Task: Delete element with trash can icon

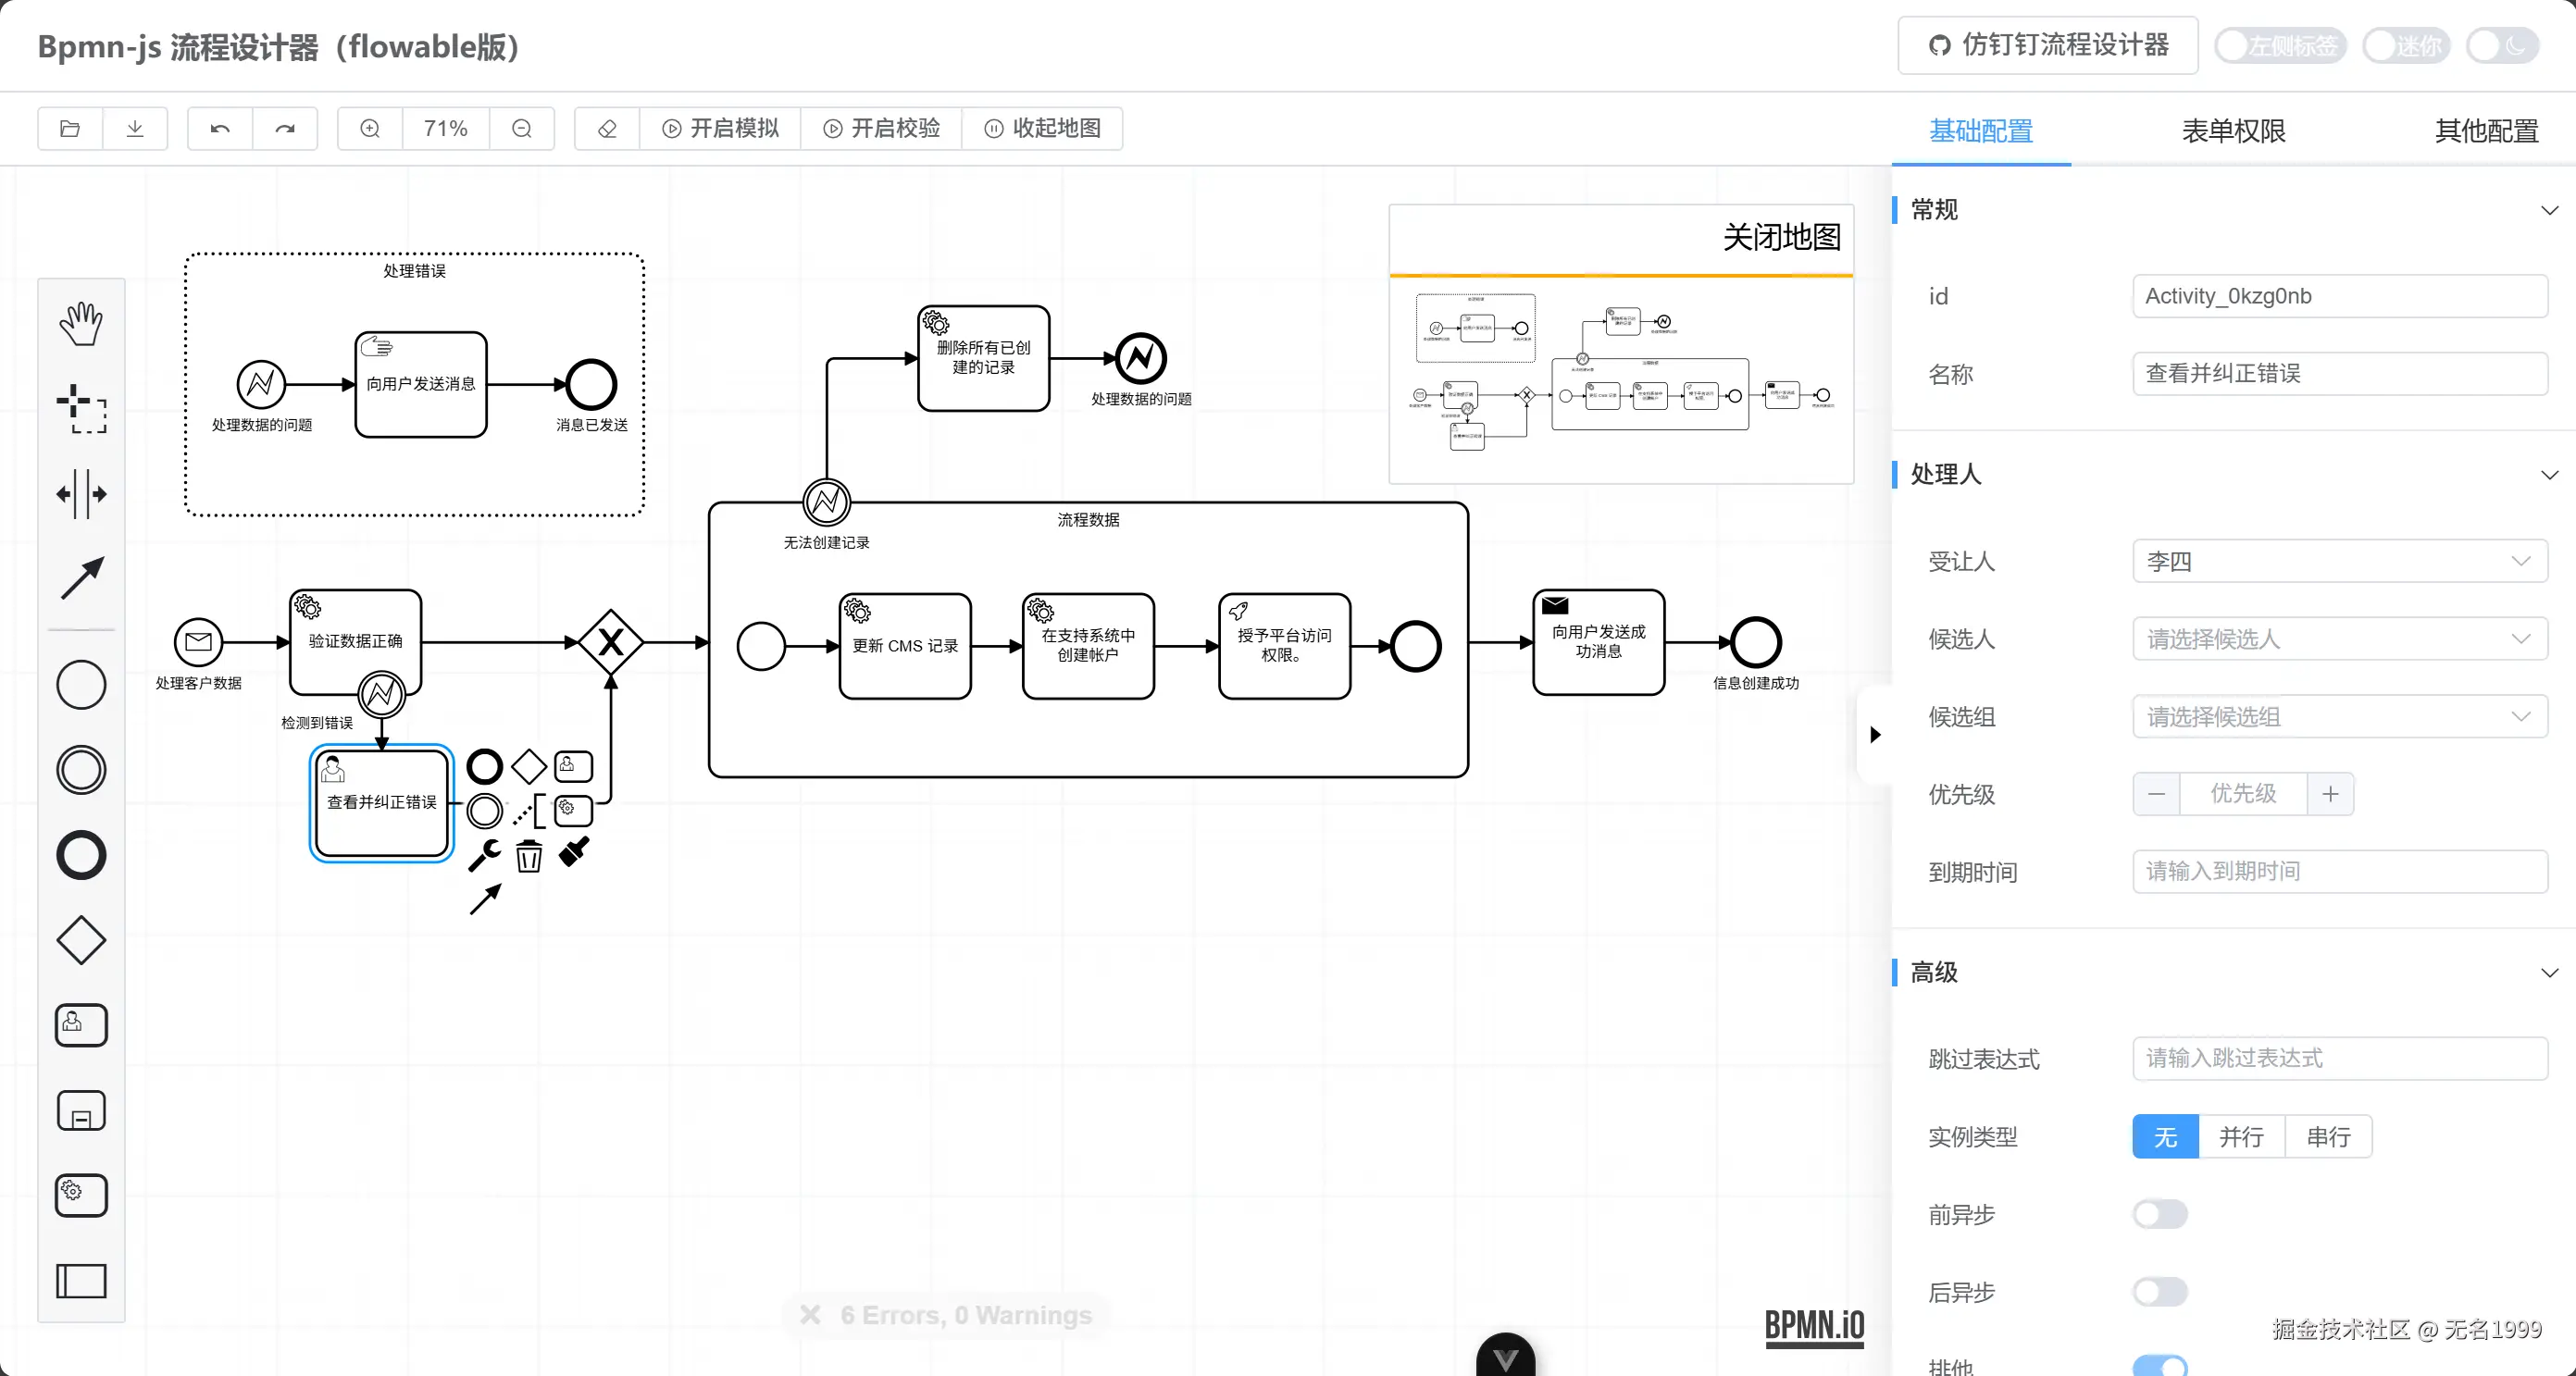Action: click(529, 857)
